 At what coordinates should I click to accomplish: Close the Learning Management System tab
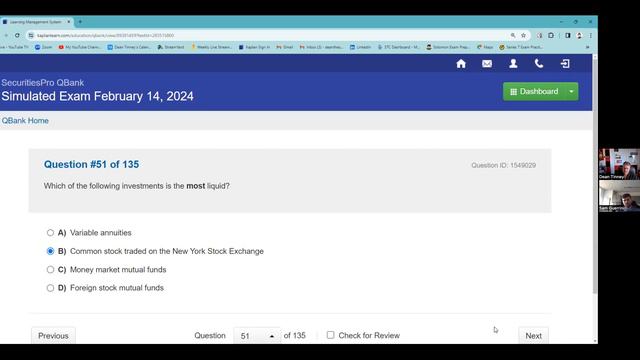pyautogui.click(x=69, y=22)
